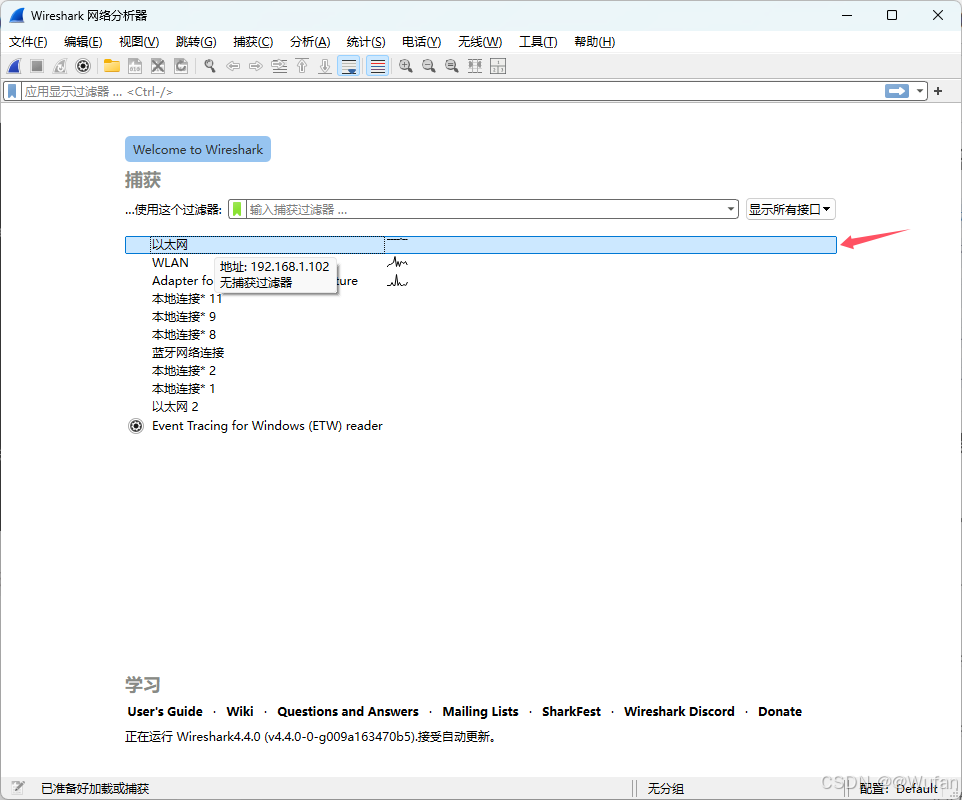Select Event Tracing for Windows (ETW) reader
The height and width of the screenshot is (800, 962).
click(x=267, y=426)
